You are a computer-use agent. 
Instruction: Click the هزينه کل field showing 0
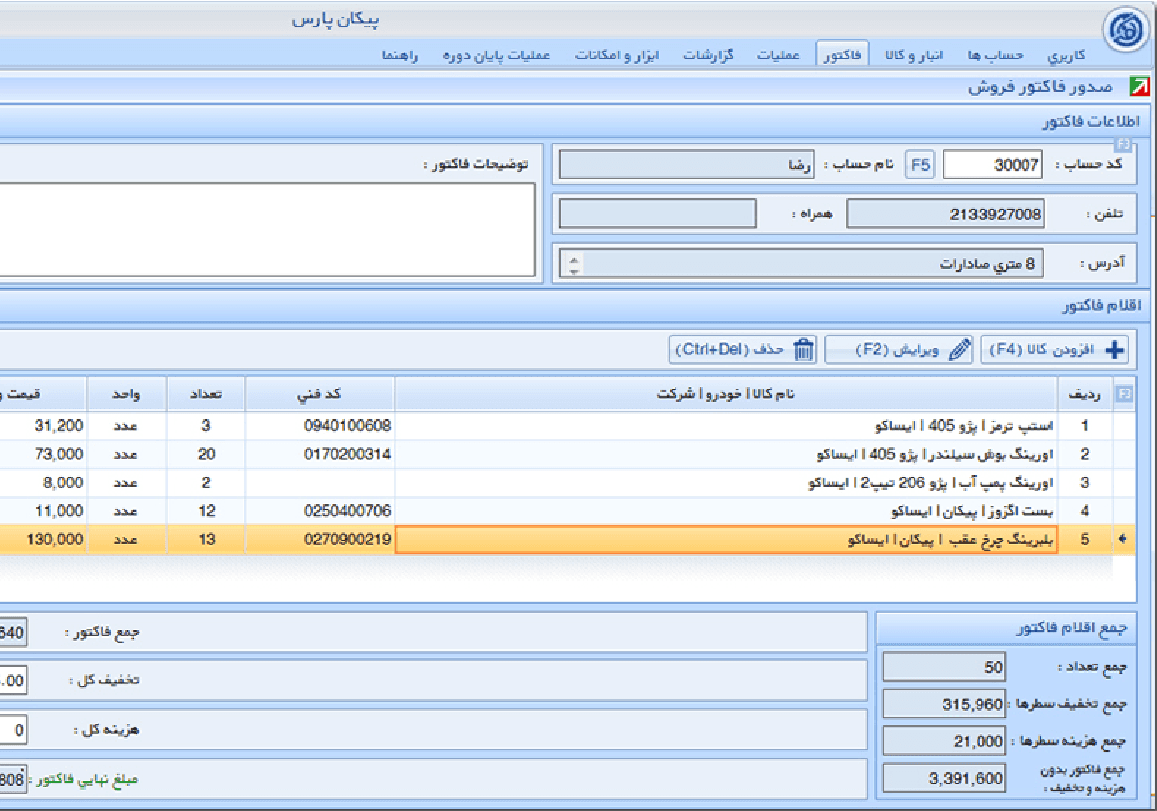(x=13, y=731)
